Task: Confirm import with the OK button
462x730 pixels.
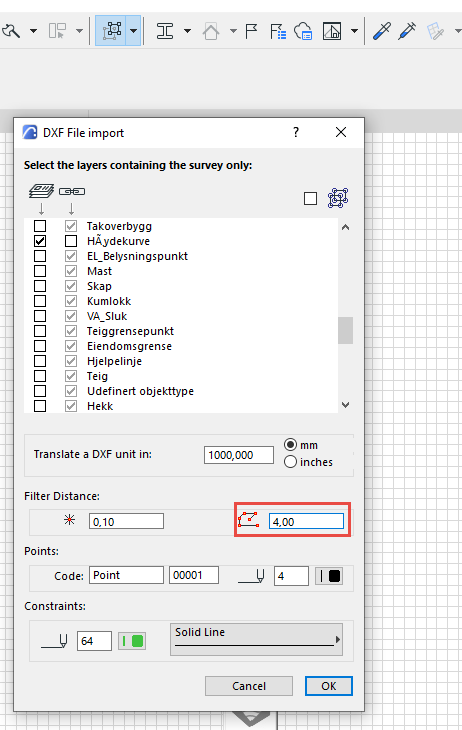Action: click(x=329, y=686)
